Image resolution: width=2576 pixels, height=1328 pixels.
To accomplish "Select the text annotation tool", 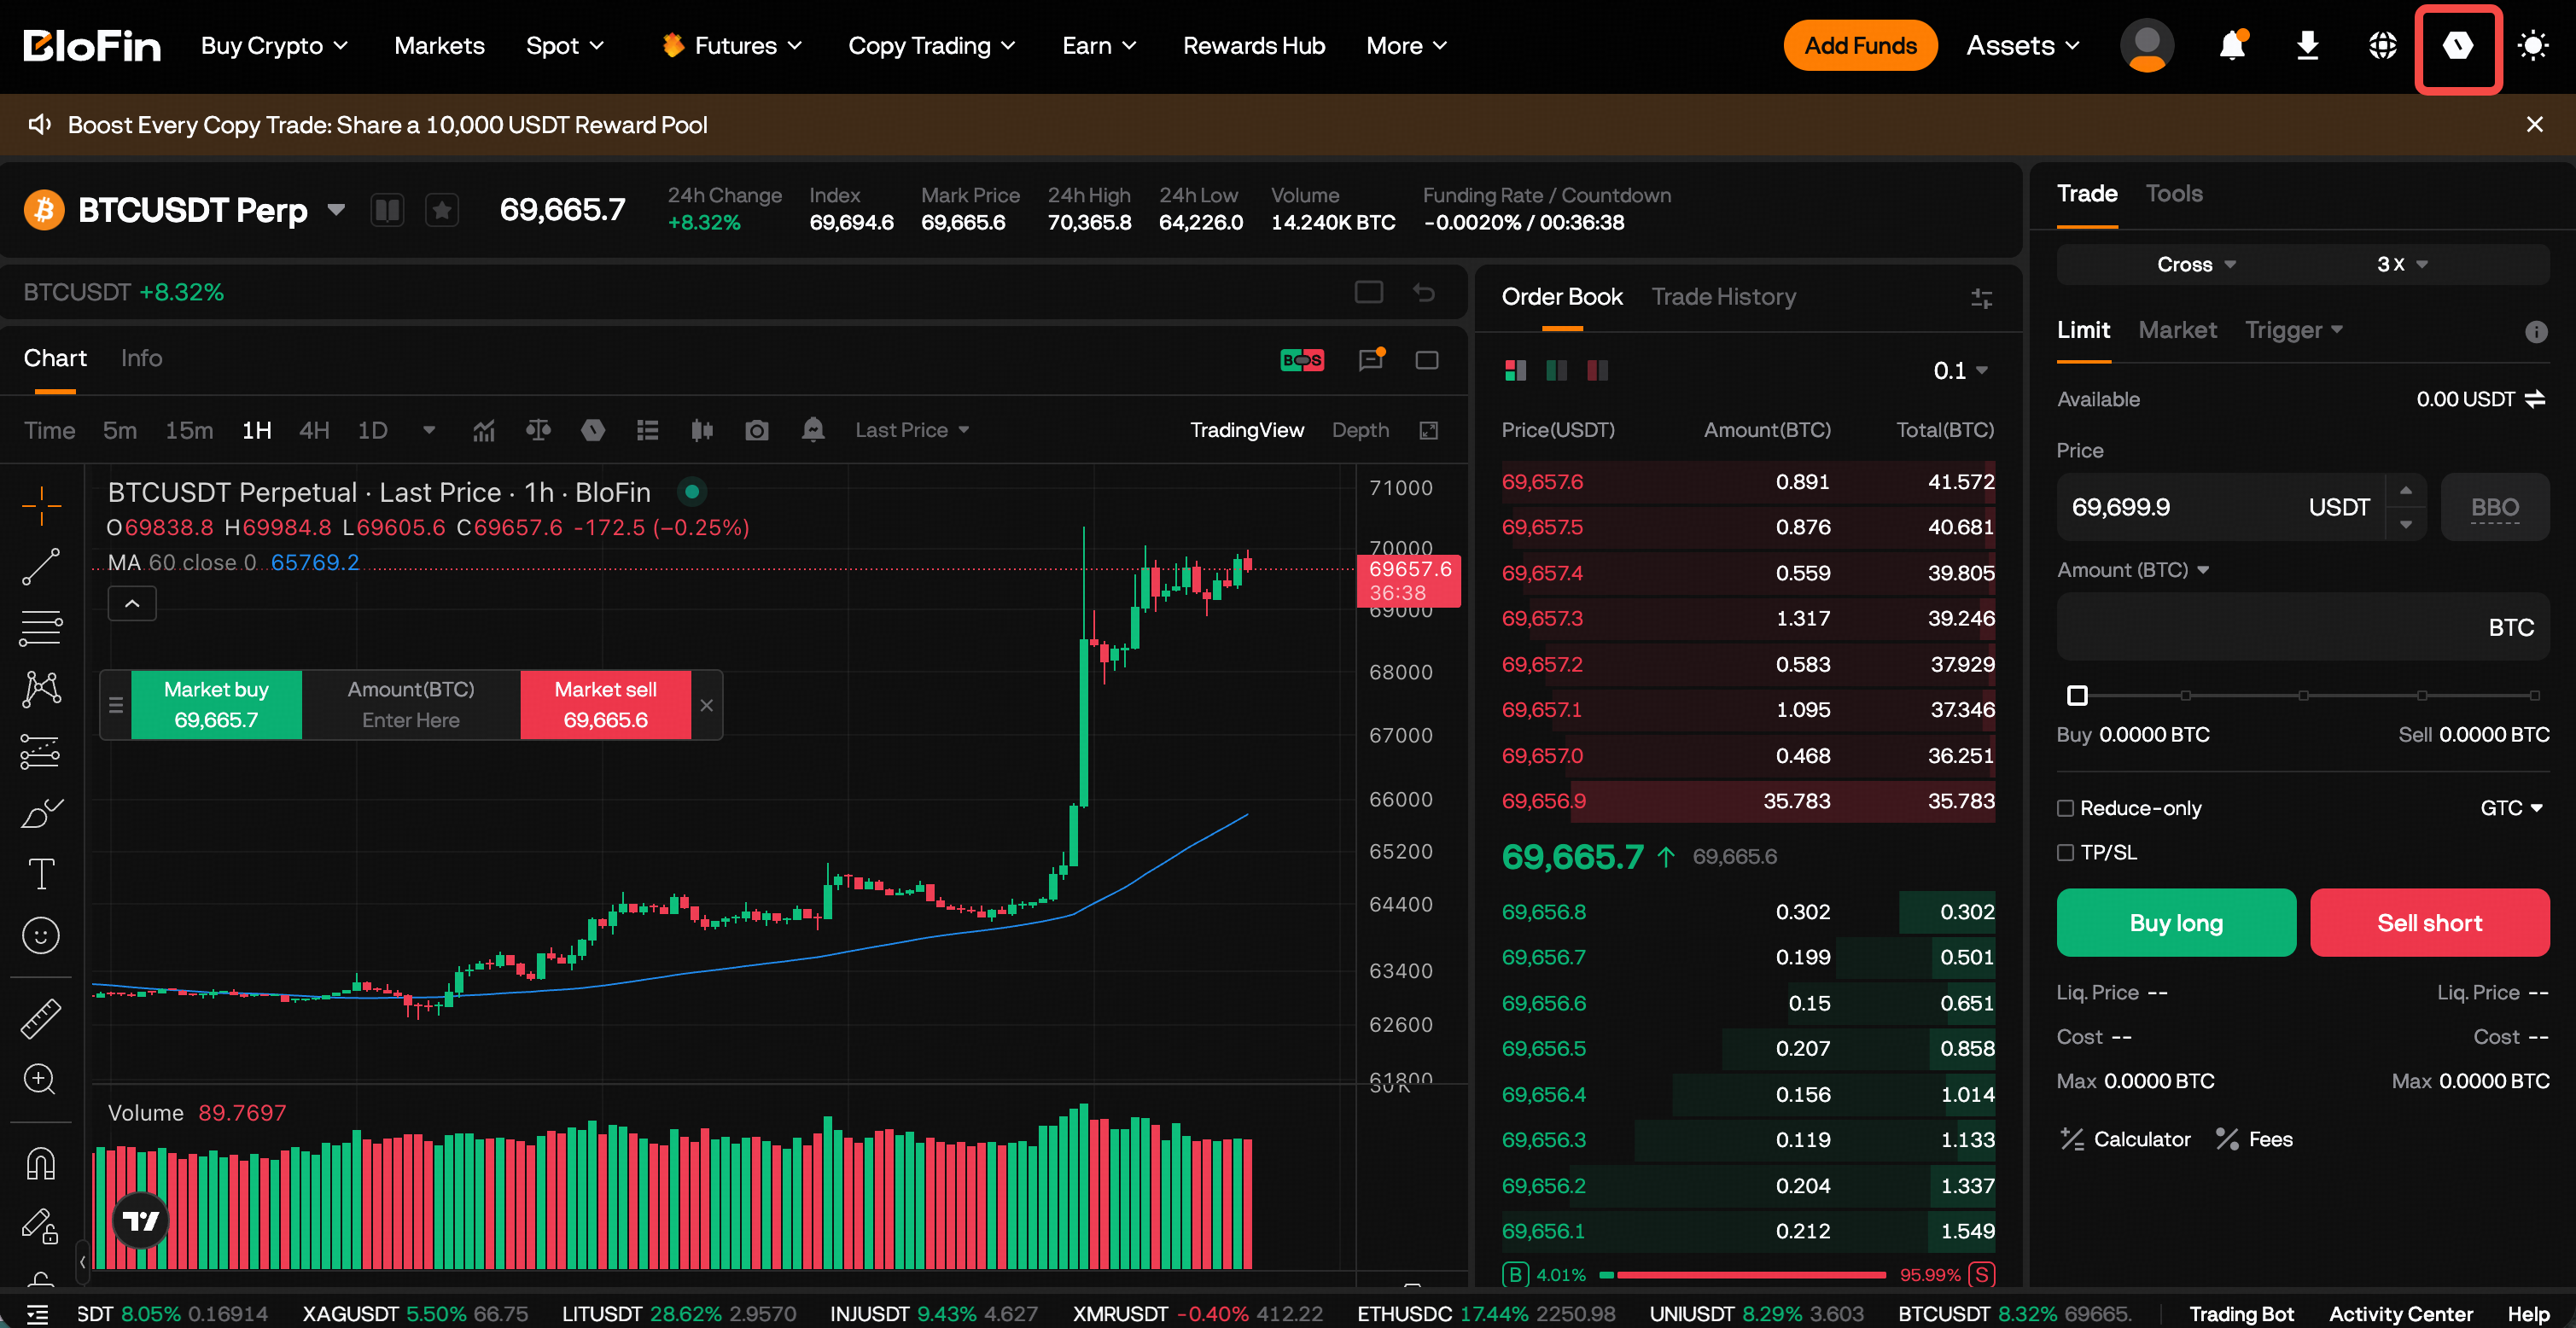I will point(41,874).
